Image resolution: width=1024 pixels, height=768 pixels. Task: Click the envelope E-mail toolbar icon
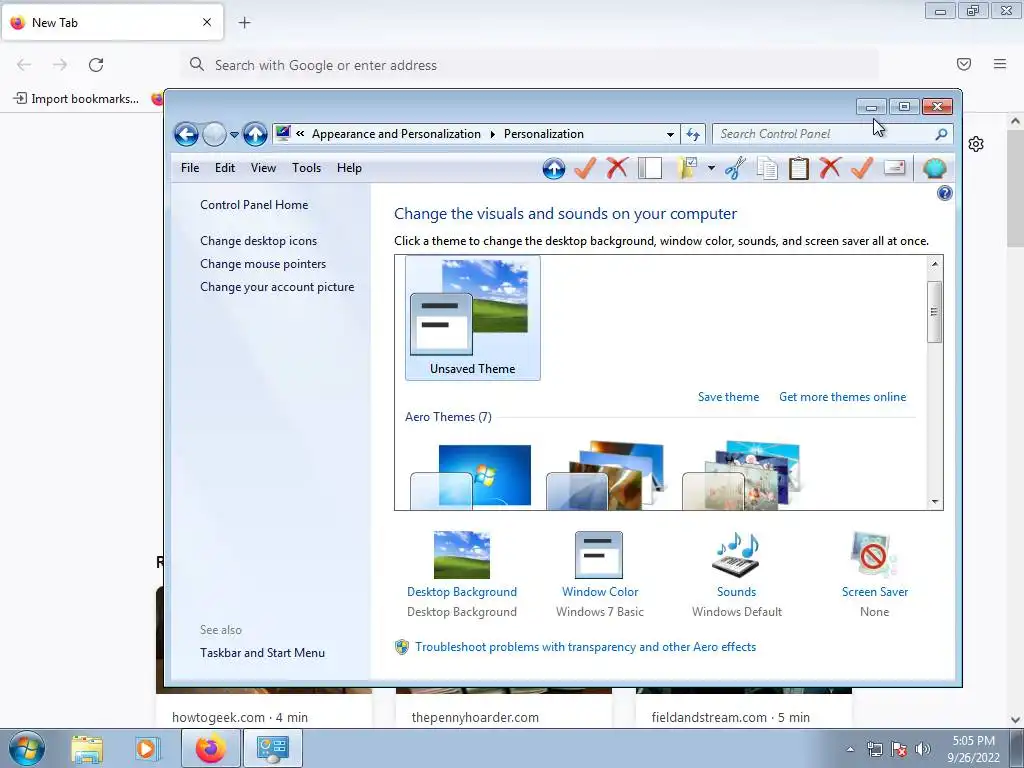895,168
